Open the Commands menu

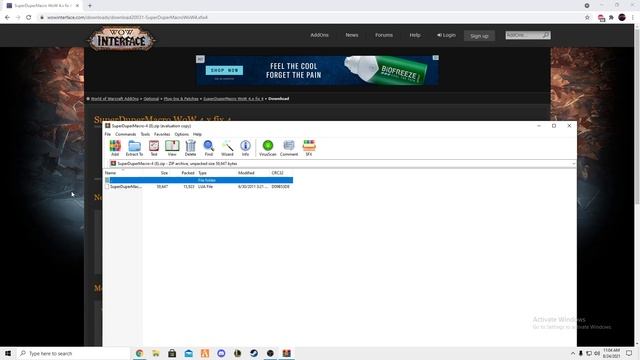pyautogui.click(x=126, y=134)
